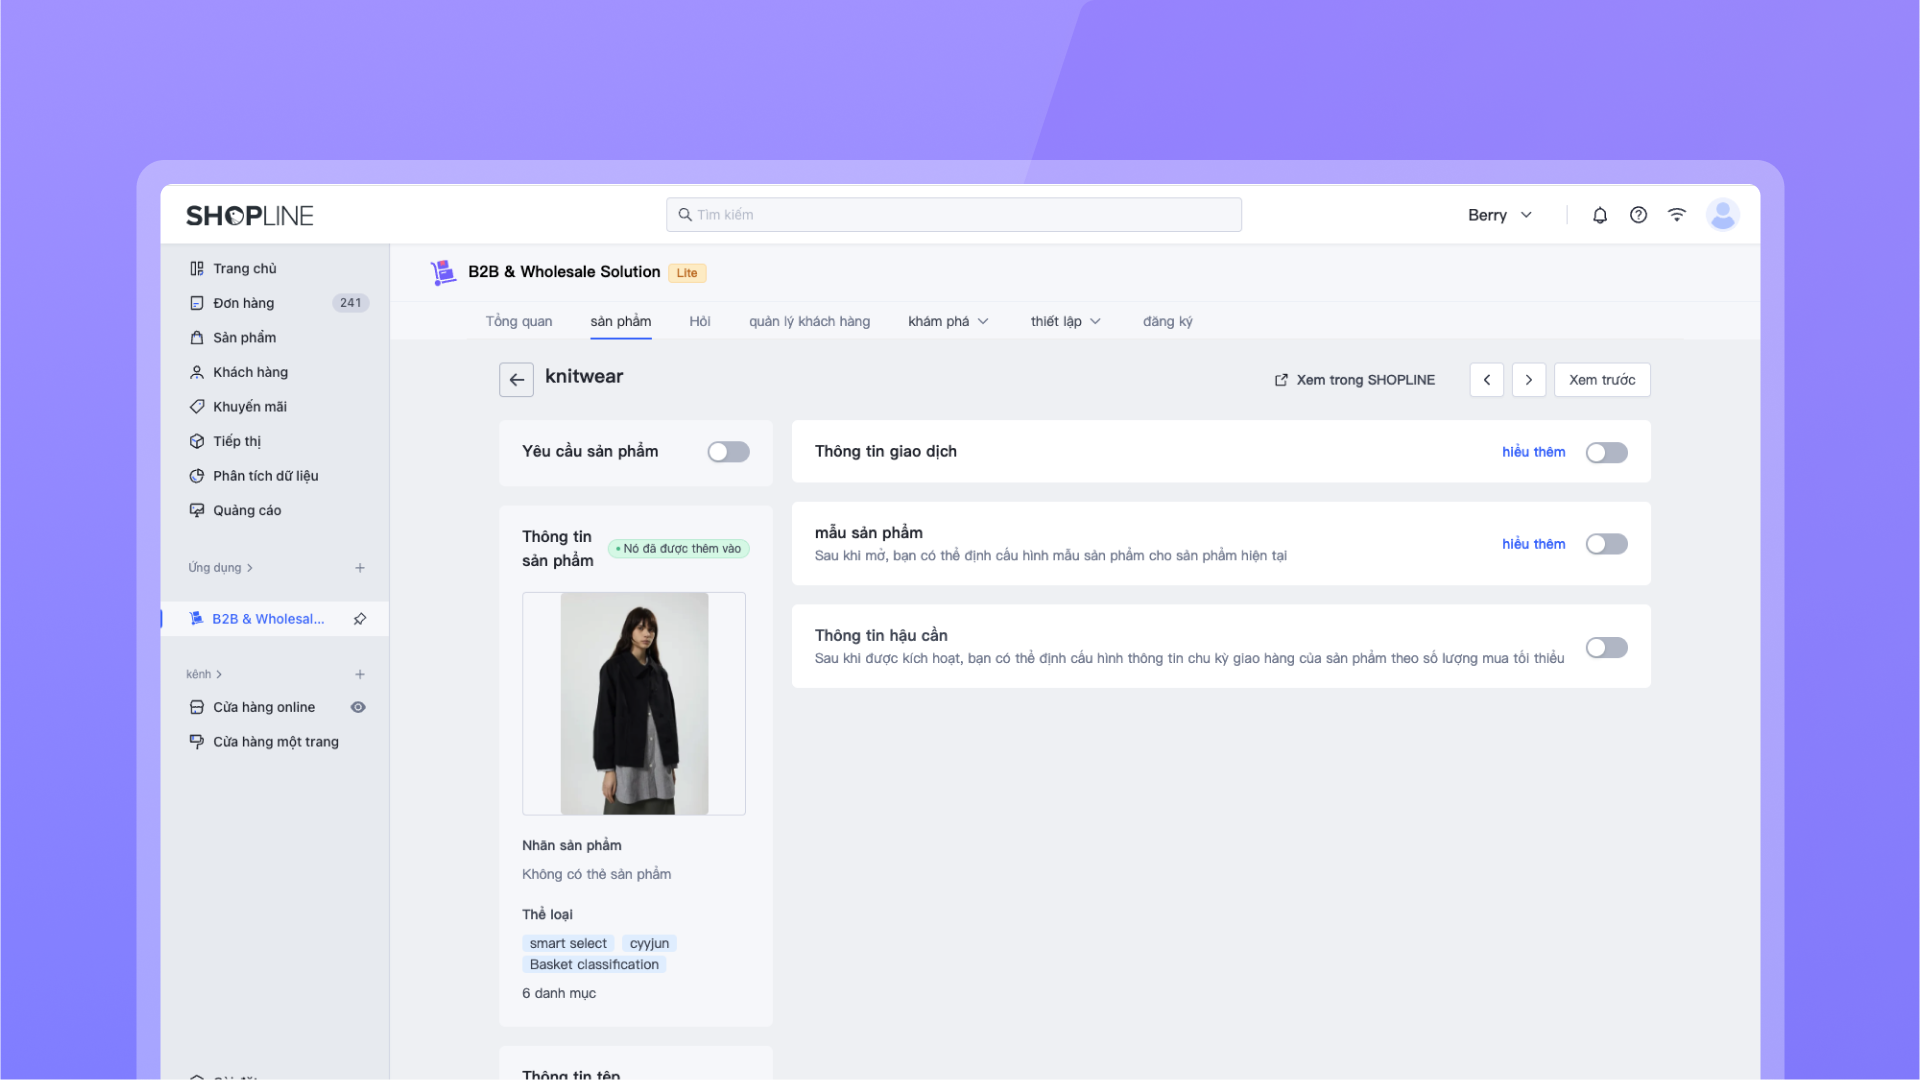The height and width of the screenshot is (1080, 1920).
Task: Toggle Cửa hàng online visibility eye
Action: pos(358,707)
